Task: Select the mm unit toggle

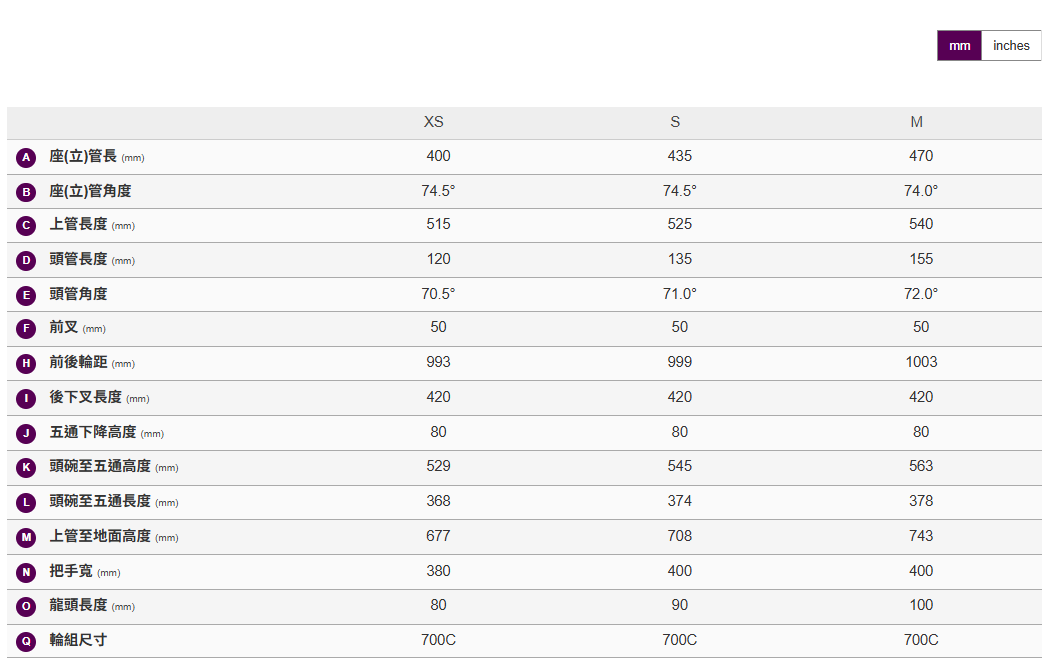Action: tap(959, 46)
